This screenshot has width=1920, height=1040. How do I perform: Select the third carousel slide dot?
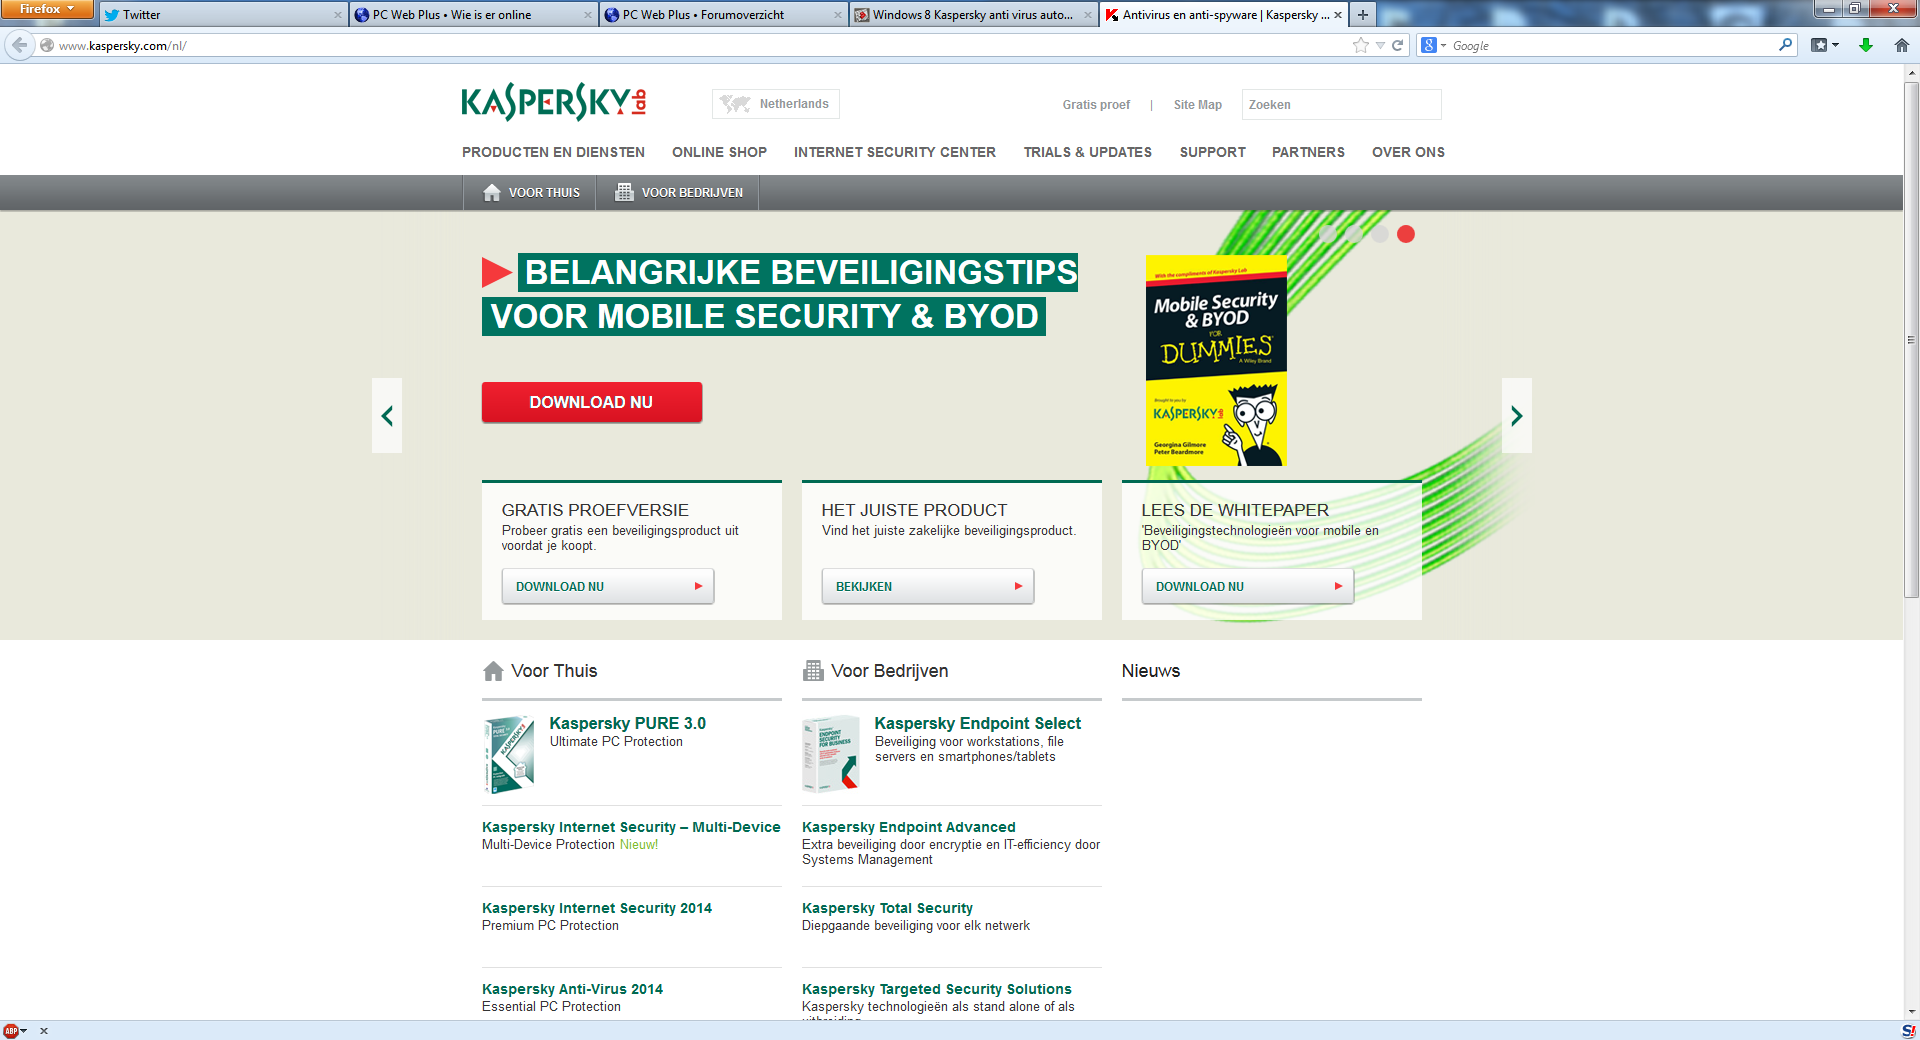pyautogui.click(x=1379, y=234)
